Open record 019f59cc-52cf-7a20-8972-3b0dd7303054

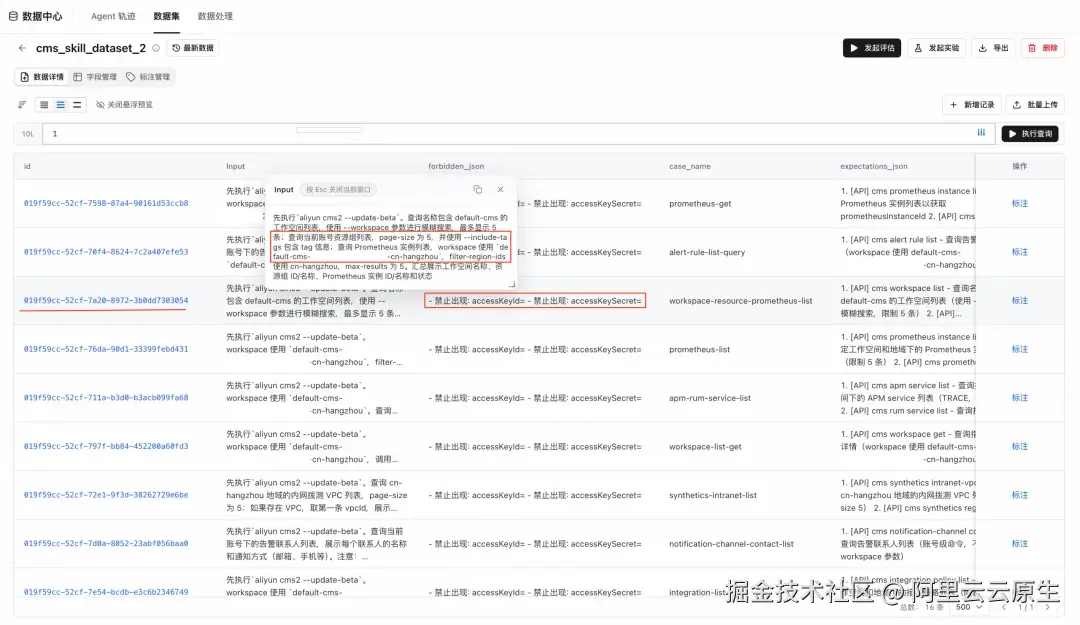point(106,300)
